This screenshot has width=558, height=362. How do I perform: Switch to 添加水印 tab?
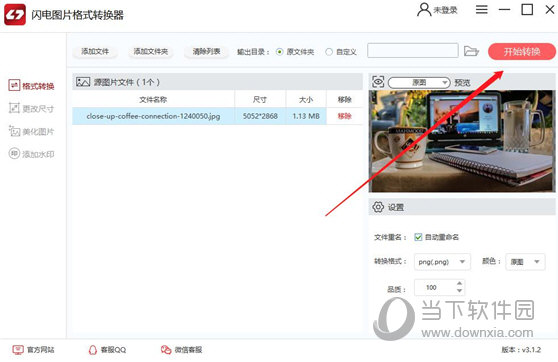pyautogui.click(x=31, y=154)
